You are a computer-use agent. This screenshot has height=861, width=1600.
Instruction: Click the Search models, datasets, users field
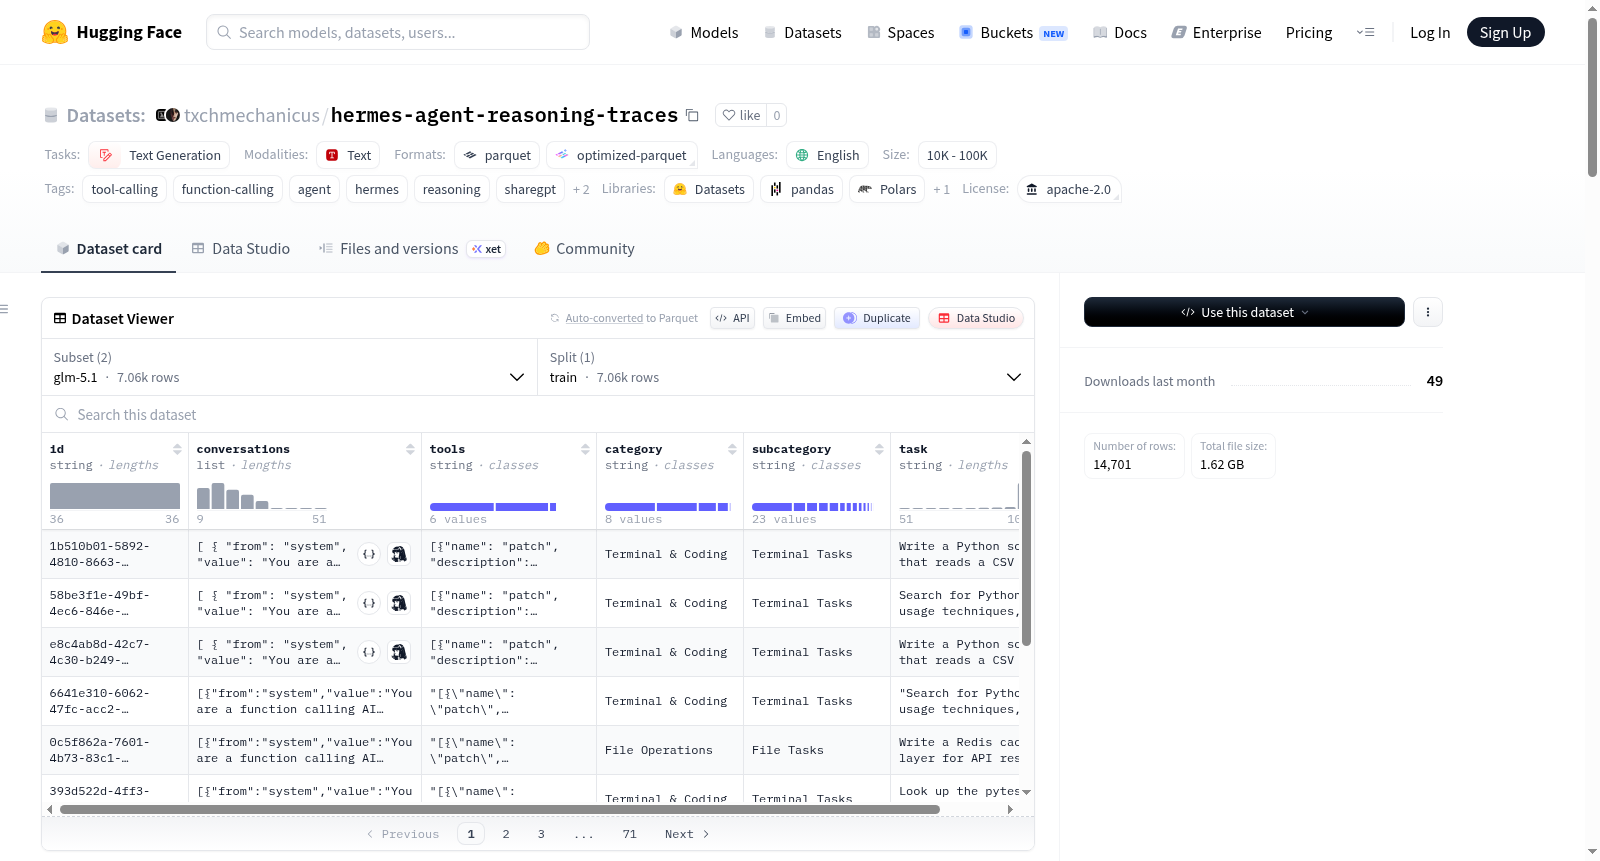coord(398,32)
